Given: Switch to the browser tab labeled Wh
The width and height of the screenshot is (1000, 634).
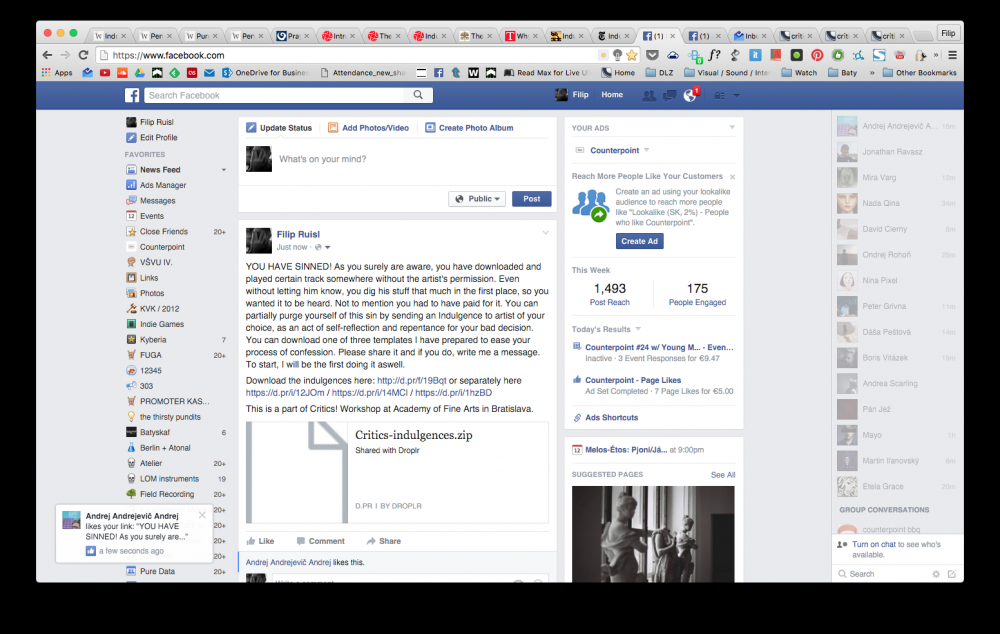Looking at the screenshot, I should 522,36.
